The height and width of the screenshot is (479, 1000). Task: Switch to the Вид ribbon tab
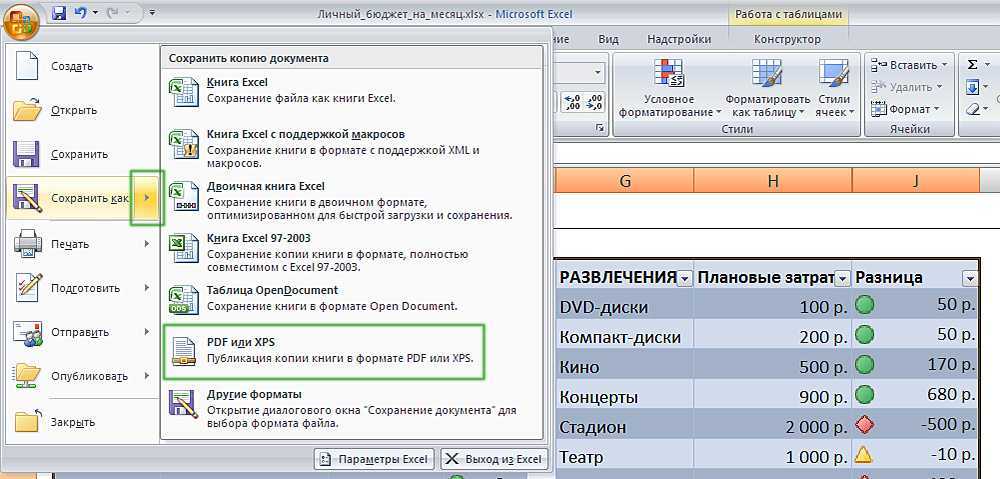pos(608,39)
